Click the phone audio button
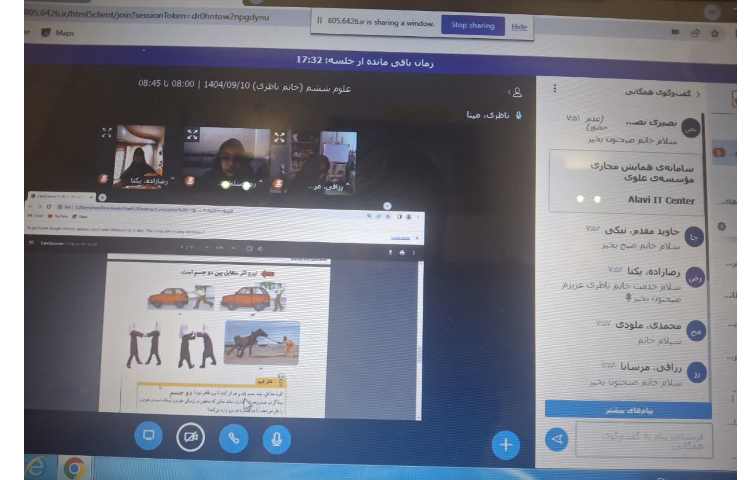Image resolution: width=750 pixels, height=480 pixels. 234,437
